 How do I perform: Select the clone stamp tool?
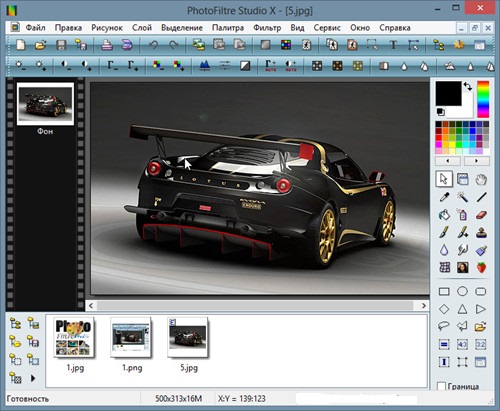point(481,232)
